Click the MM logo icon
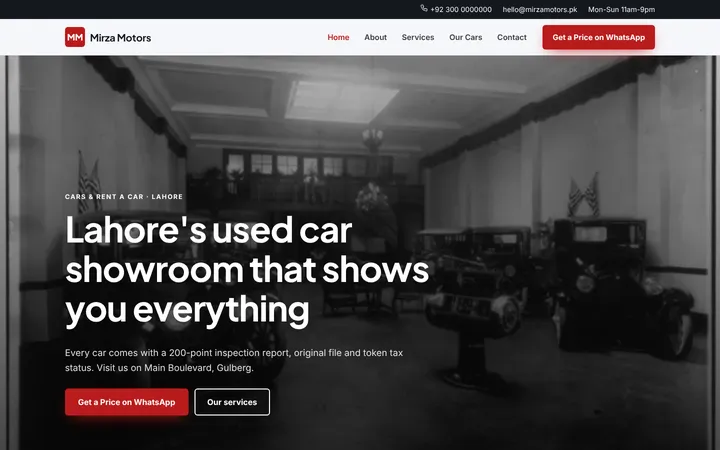The height and width of the screenshot is (450, 720). 75,37
